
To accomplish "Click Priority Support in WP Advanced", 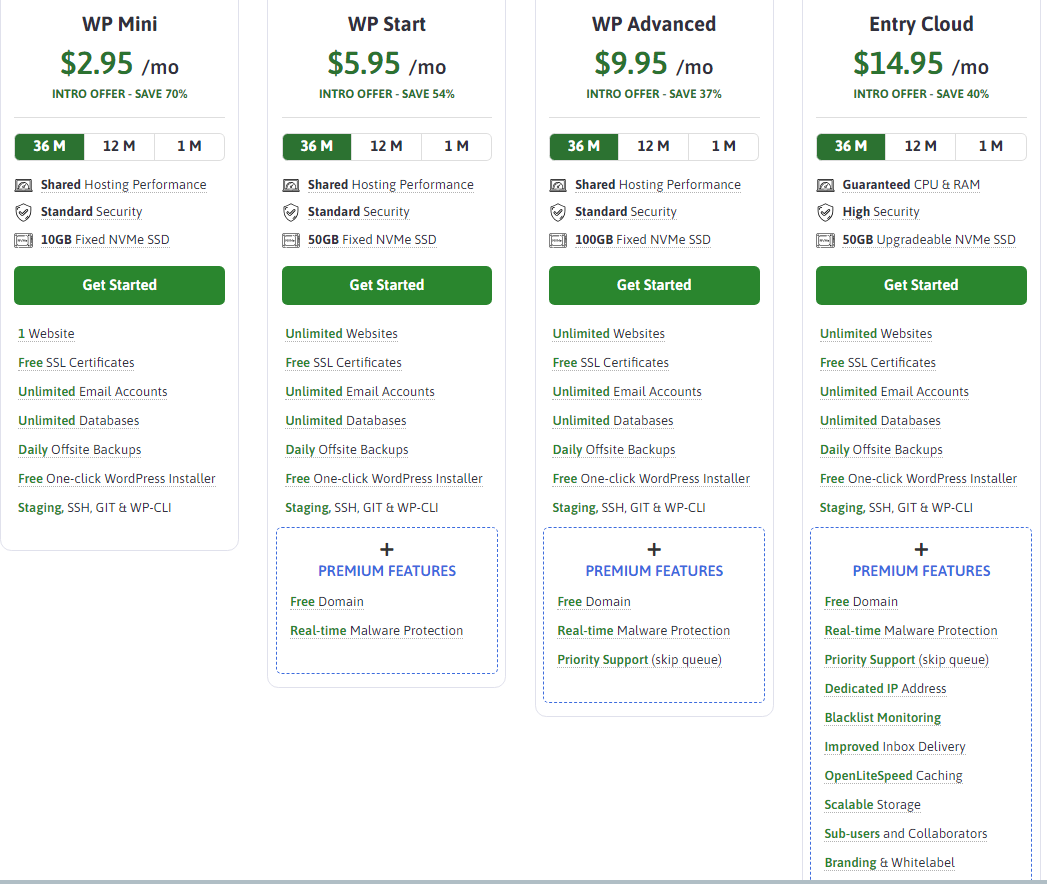I will [x=640, y=660].
